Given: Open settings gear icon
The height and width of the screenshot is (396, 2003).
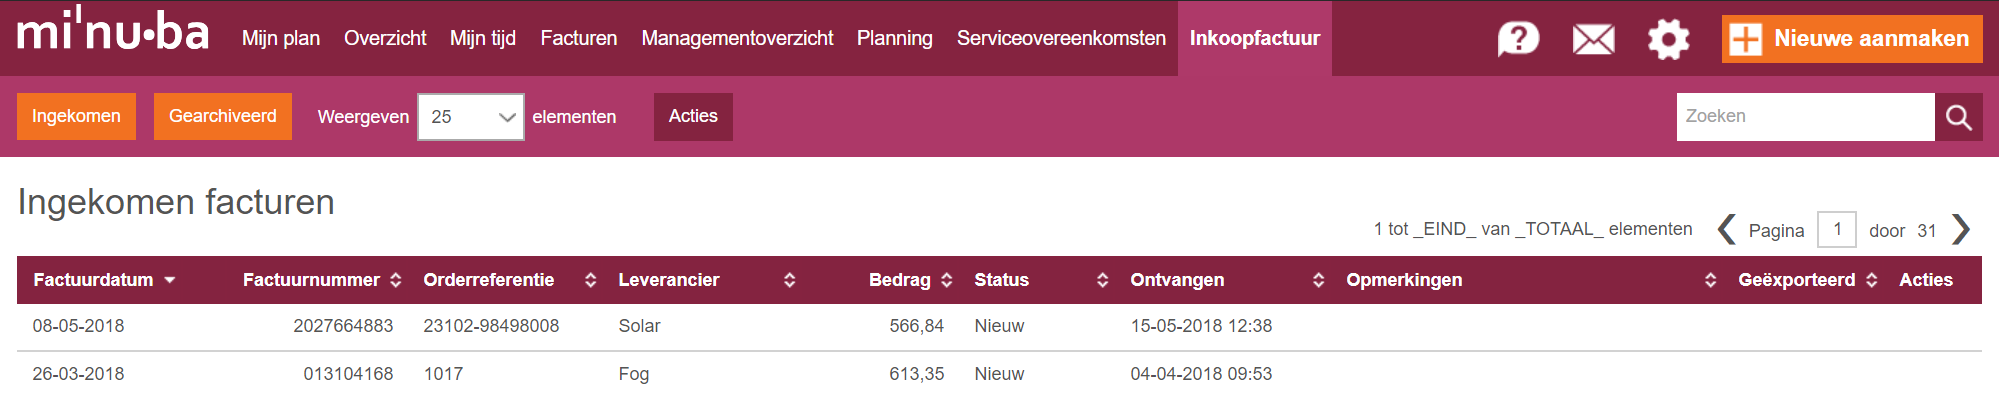Looking at the screenshot, I should [1668, 39].
